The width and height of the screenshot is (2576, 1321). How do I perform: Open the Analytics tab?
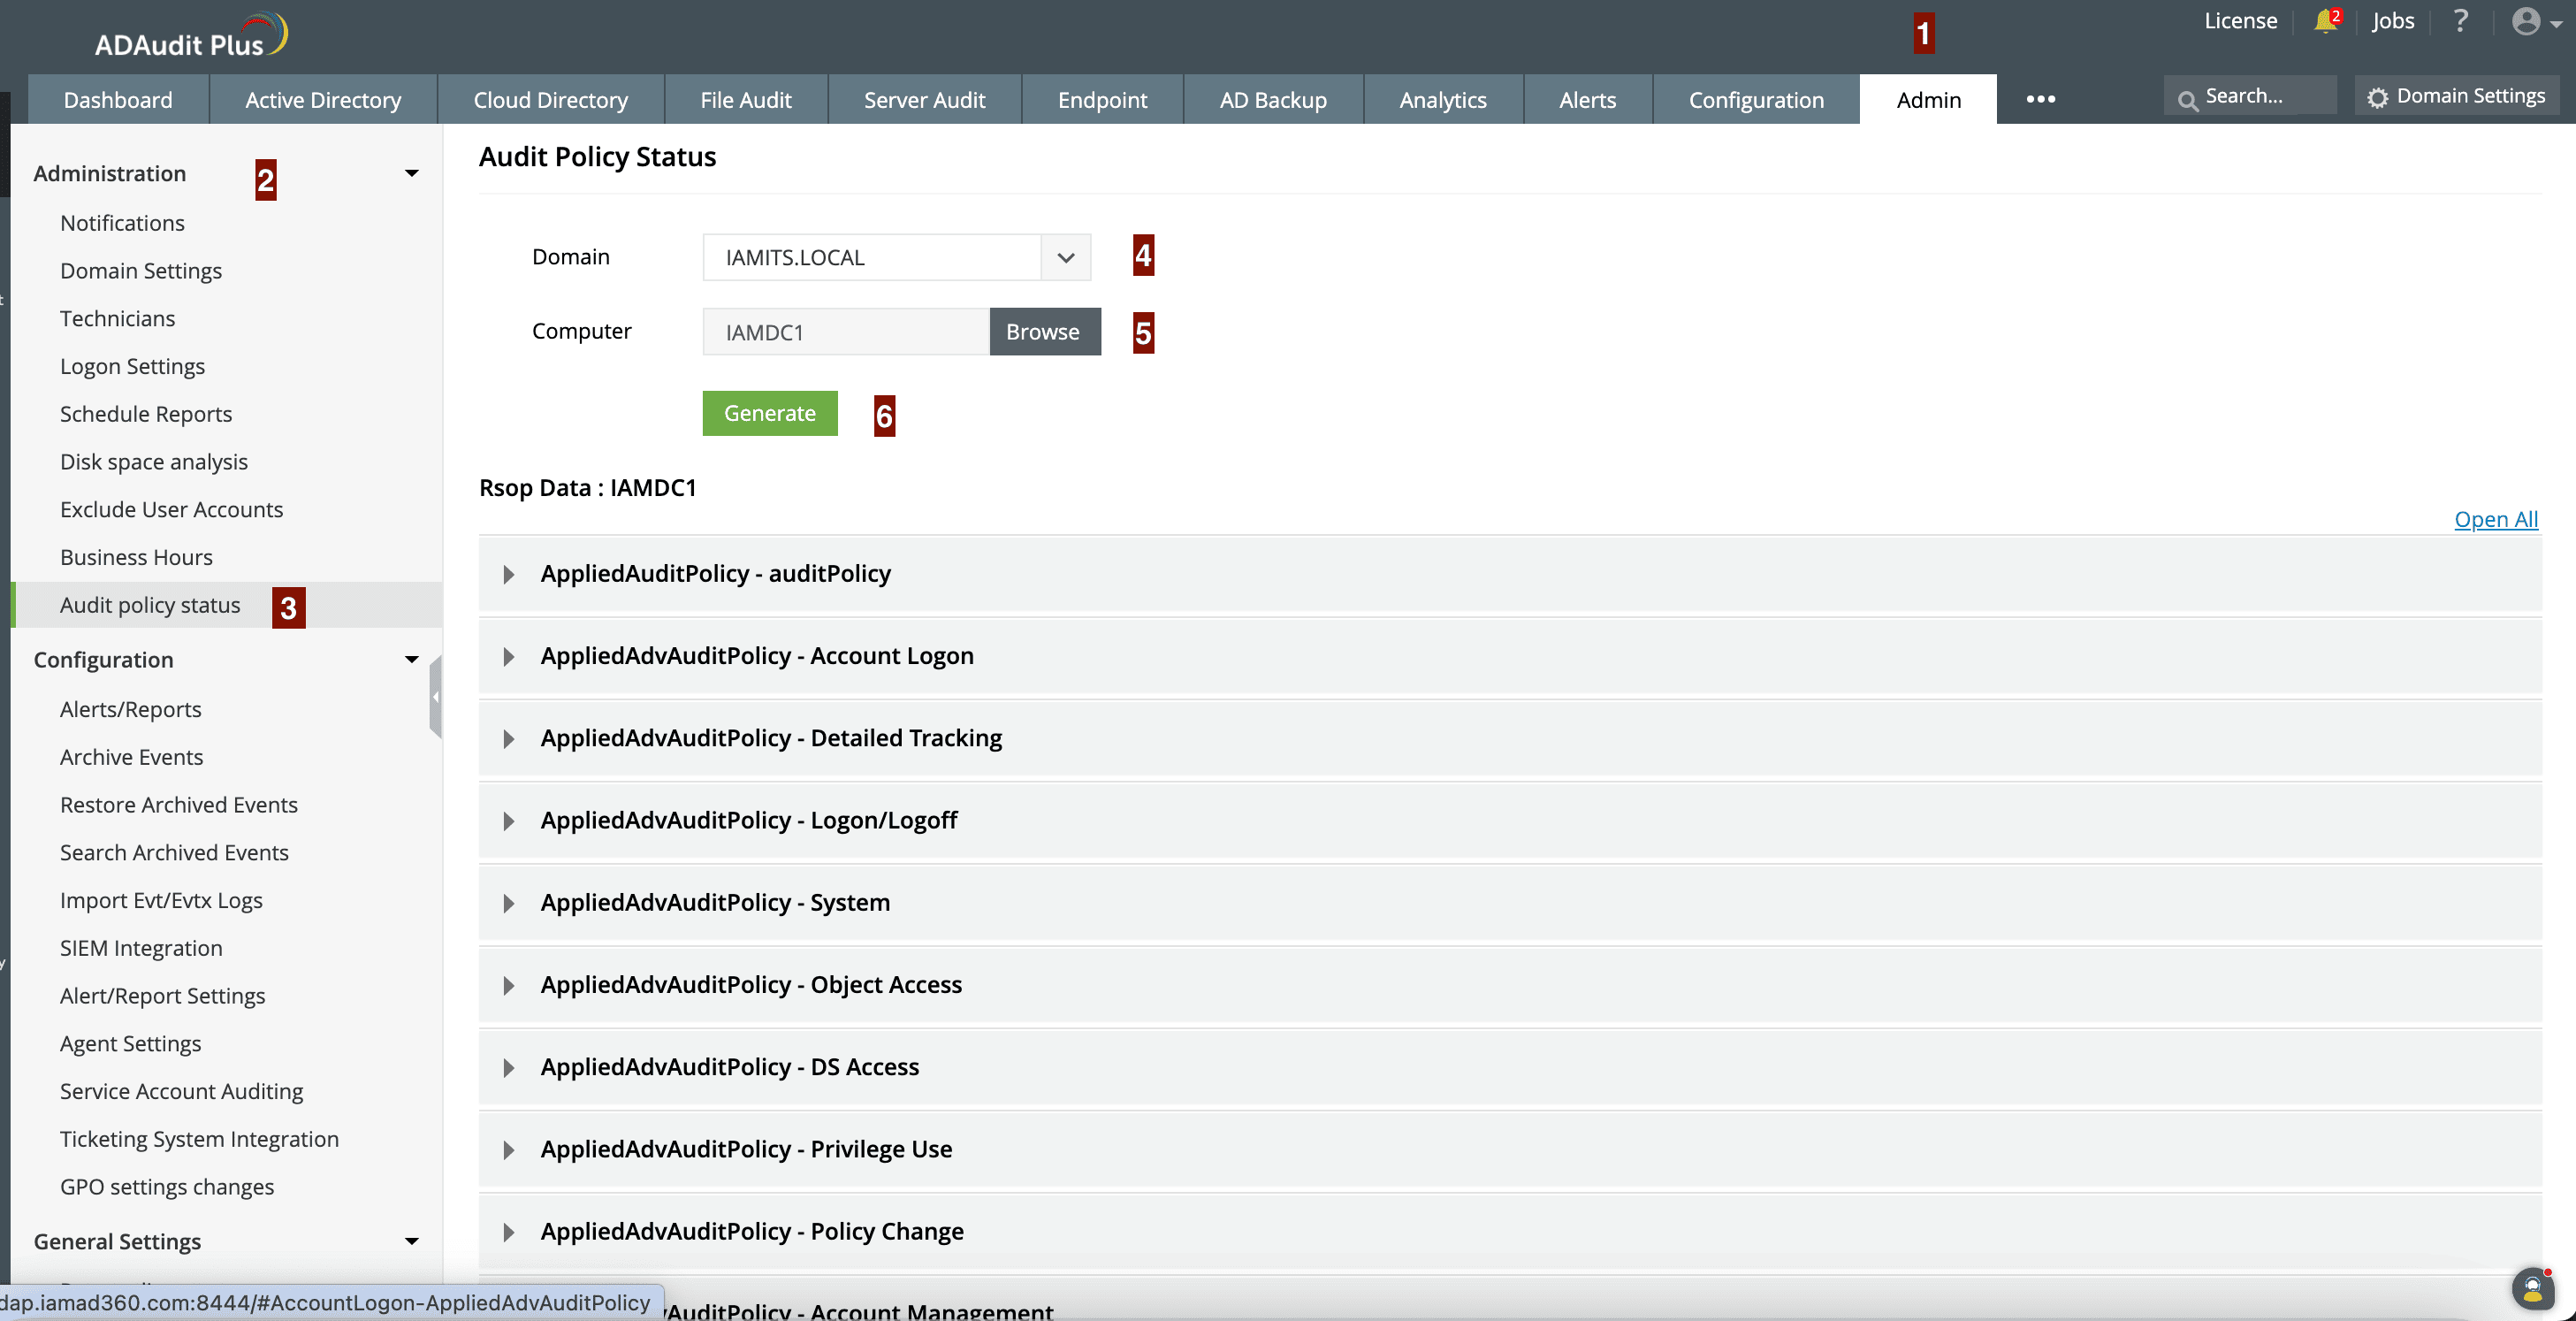(1442, 100)
